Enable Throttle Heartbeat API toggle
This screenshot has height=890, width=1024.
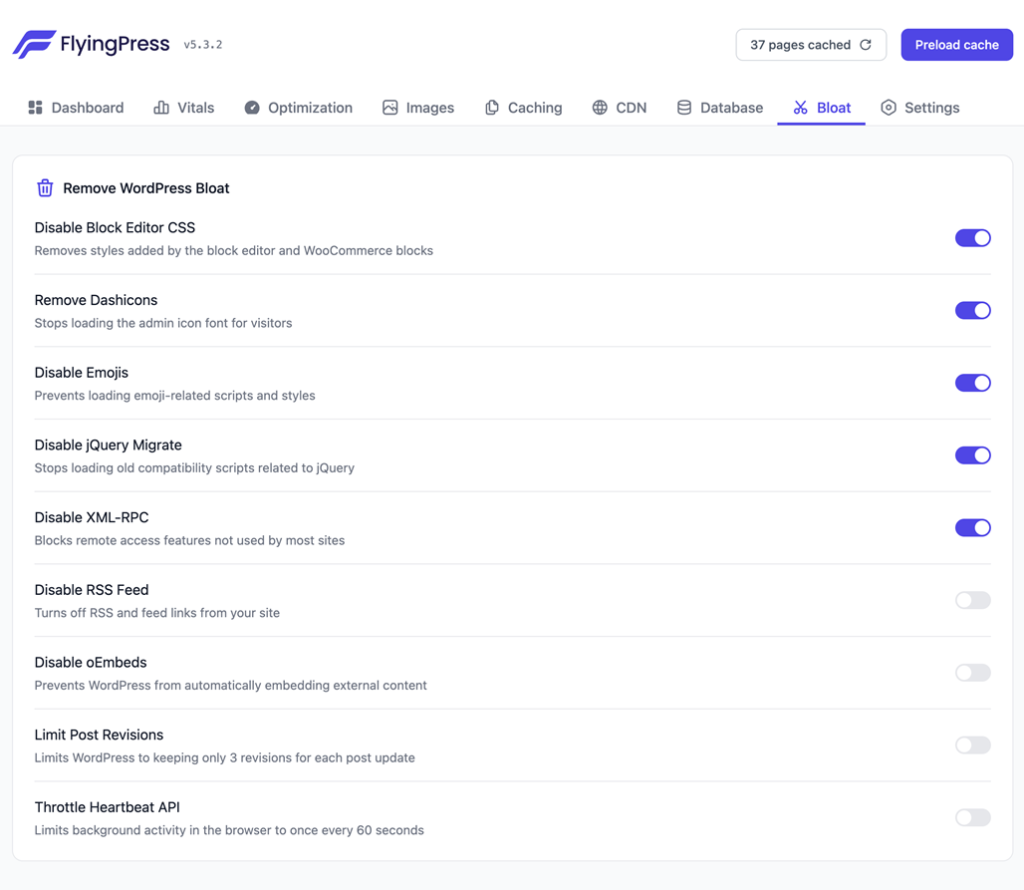(972, 818)
